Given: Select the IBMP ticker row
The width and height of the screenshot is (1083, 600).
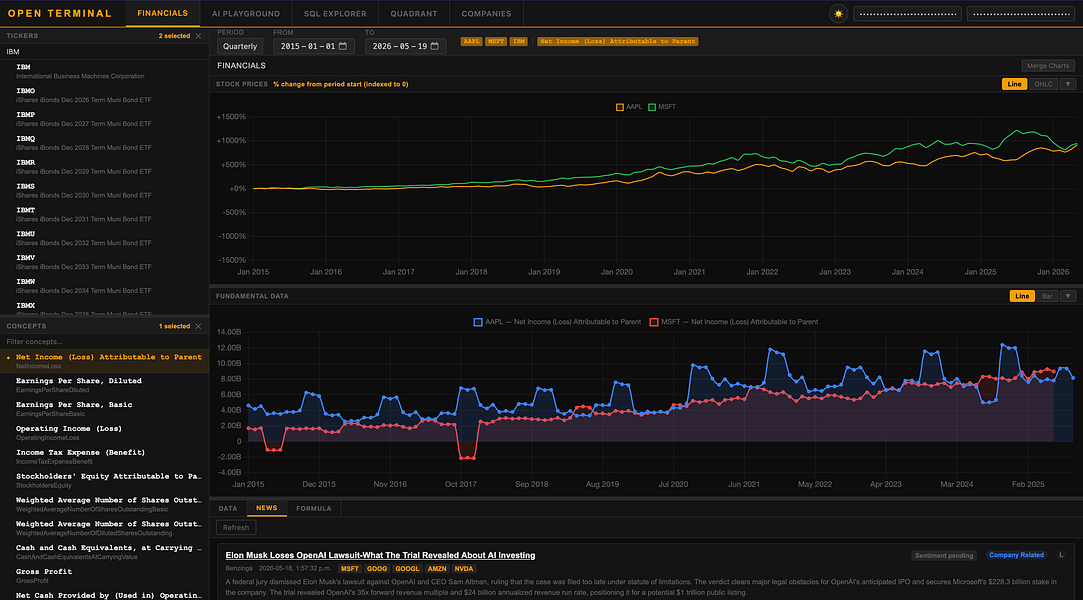Looking at the screenshot, I should point(104,119).
